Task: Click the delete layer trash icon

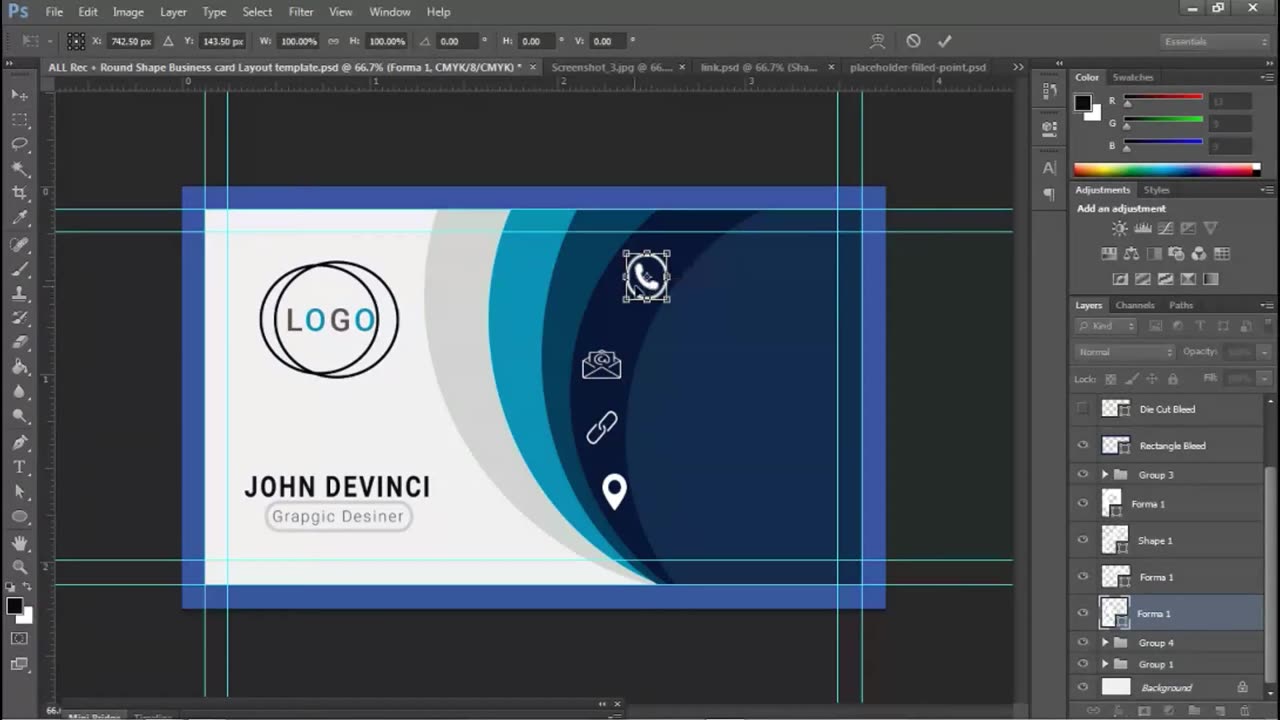Action: click(x=1245, y=711)
